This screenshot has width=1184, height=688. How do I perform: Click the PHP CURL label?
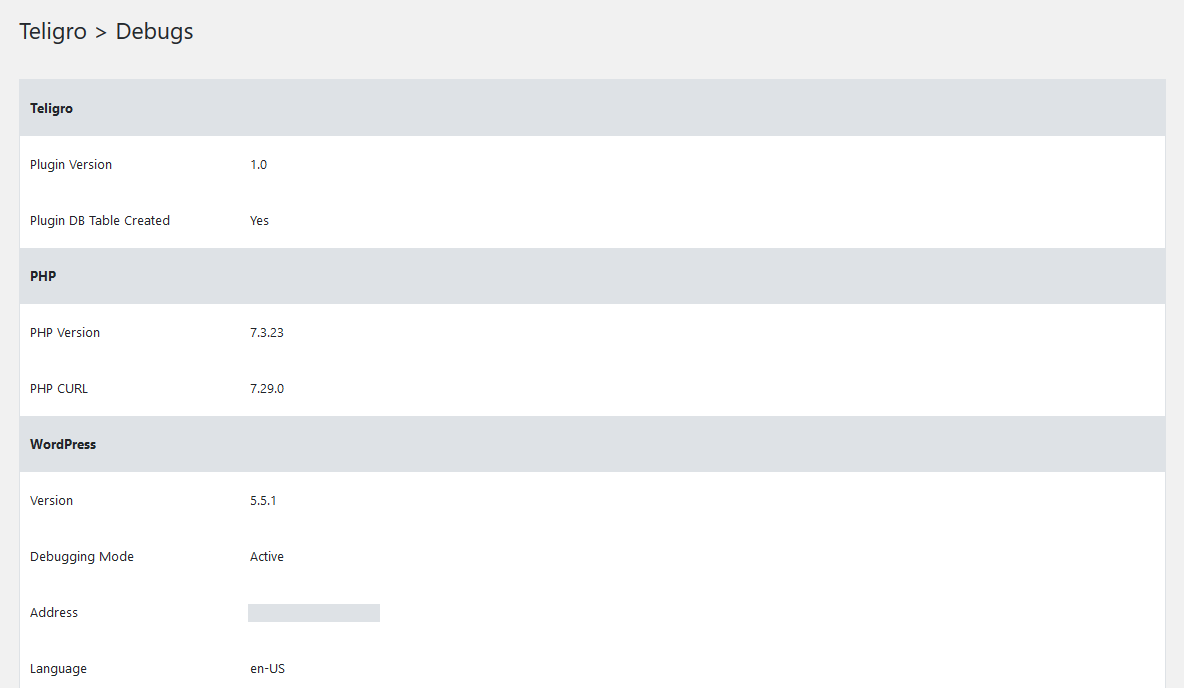[59, 389]
